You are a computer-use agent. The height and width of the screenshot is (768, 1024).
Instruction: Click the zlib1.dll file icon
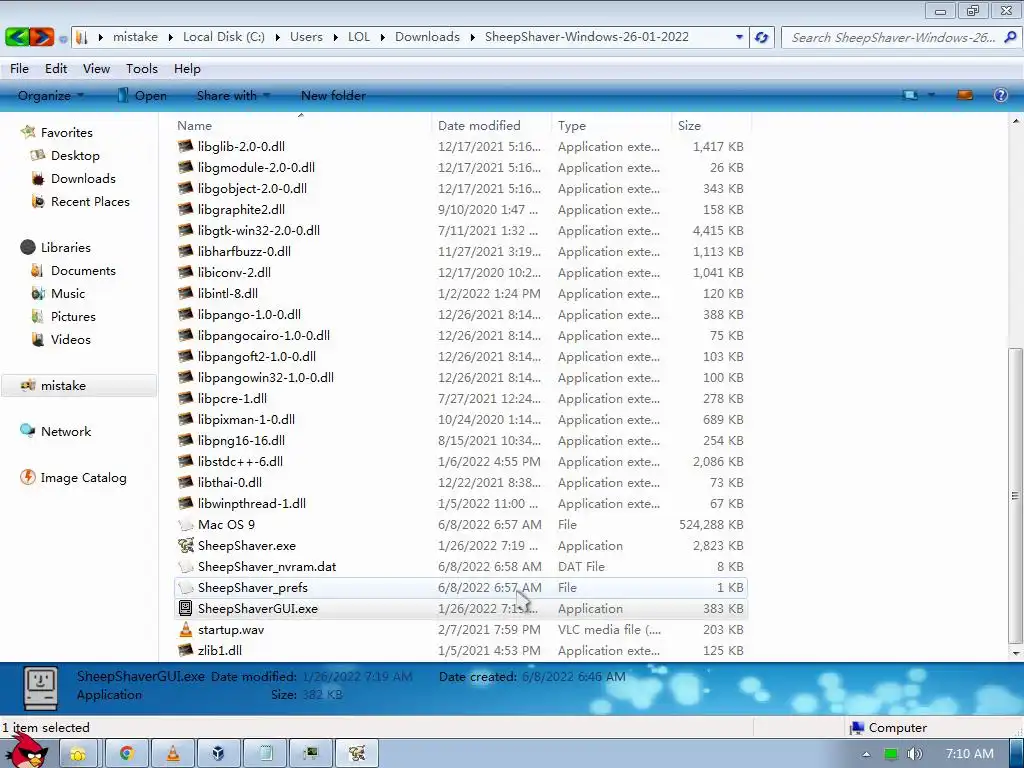tap(185, 650)
